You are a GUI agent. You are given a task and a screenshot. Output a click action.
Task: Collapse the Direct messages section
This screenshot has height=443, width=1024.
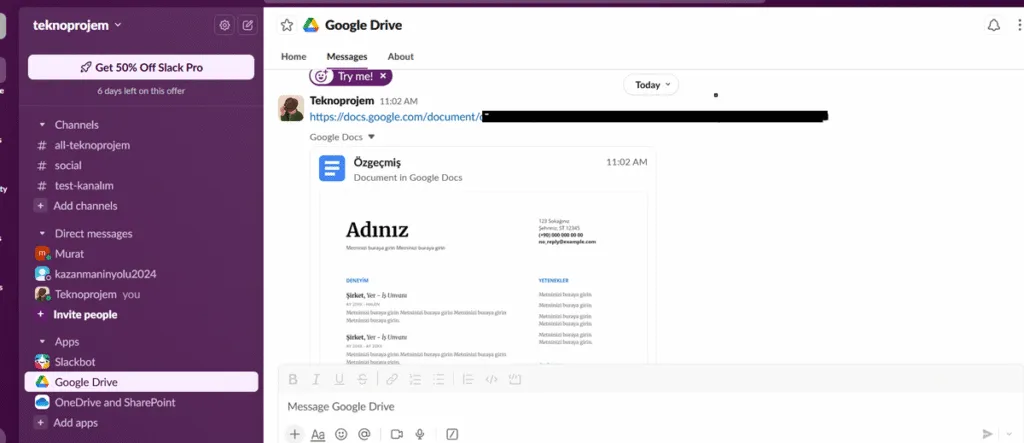[x=42, y=234]
